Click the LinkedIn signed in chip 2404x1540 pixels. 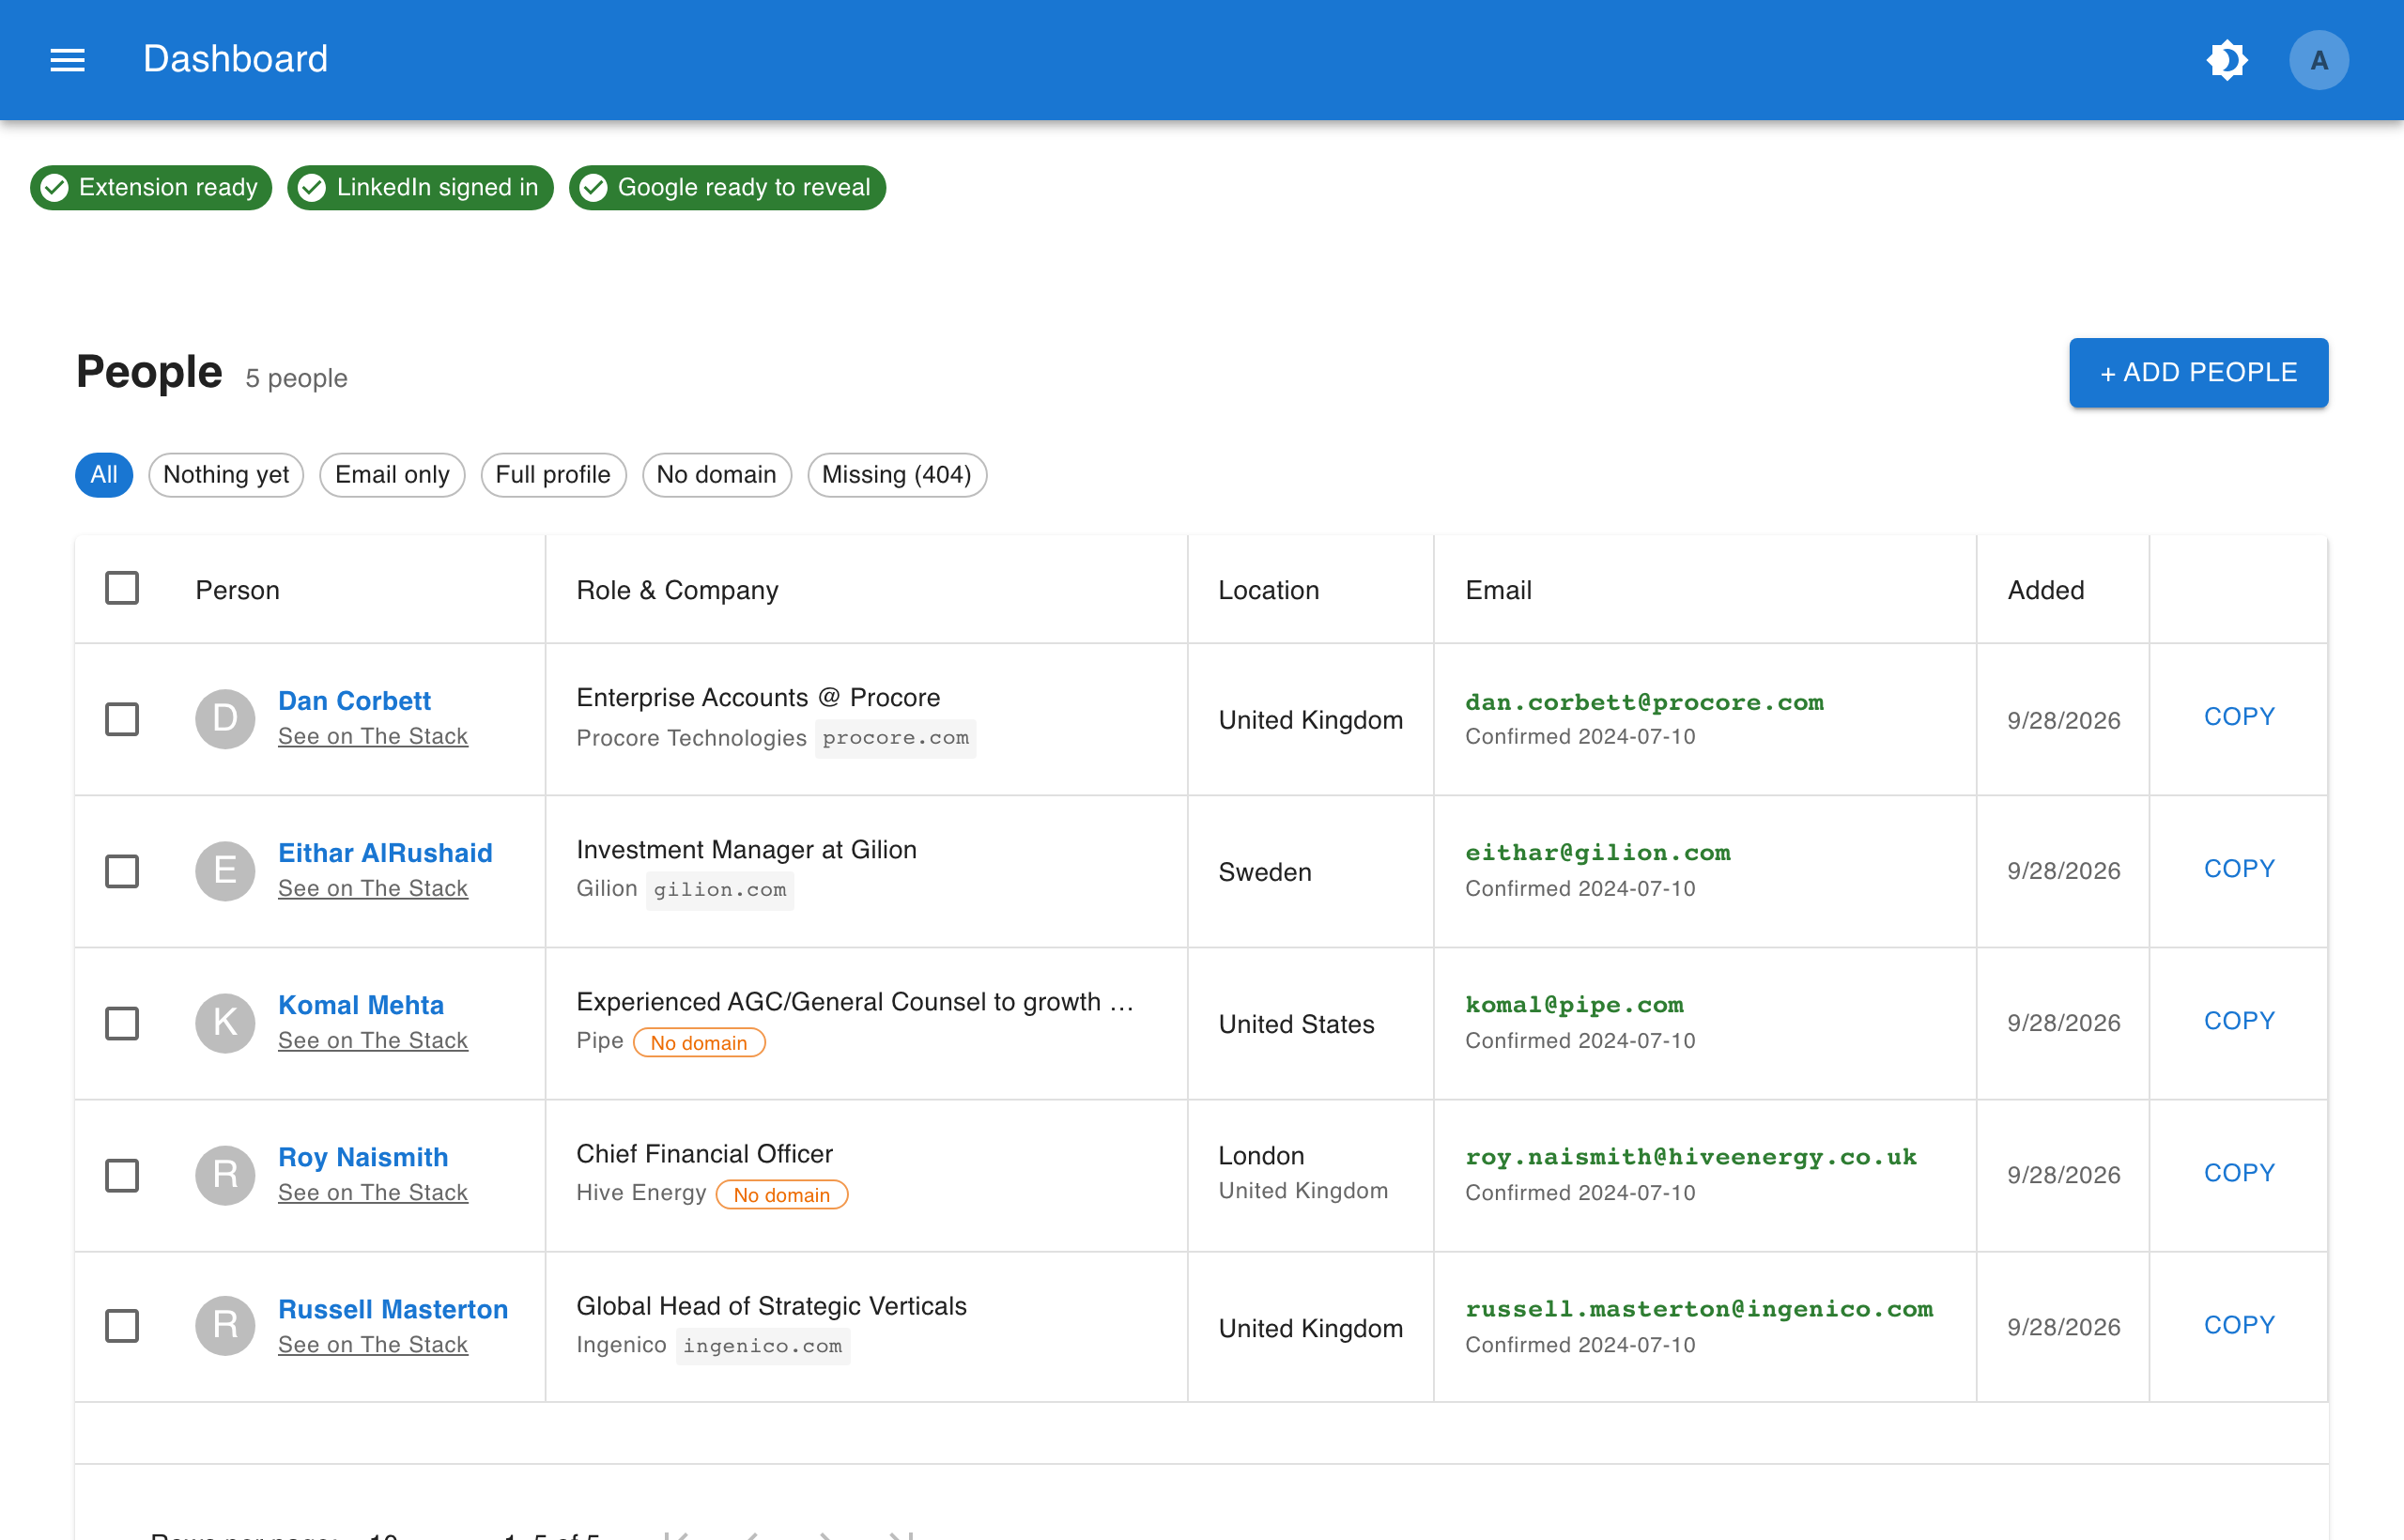pyautogui.click(x=420, y=187)
